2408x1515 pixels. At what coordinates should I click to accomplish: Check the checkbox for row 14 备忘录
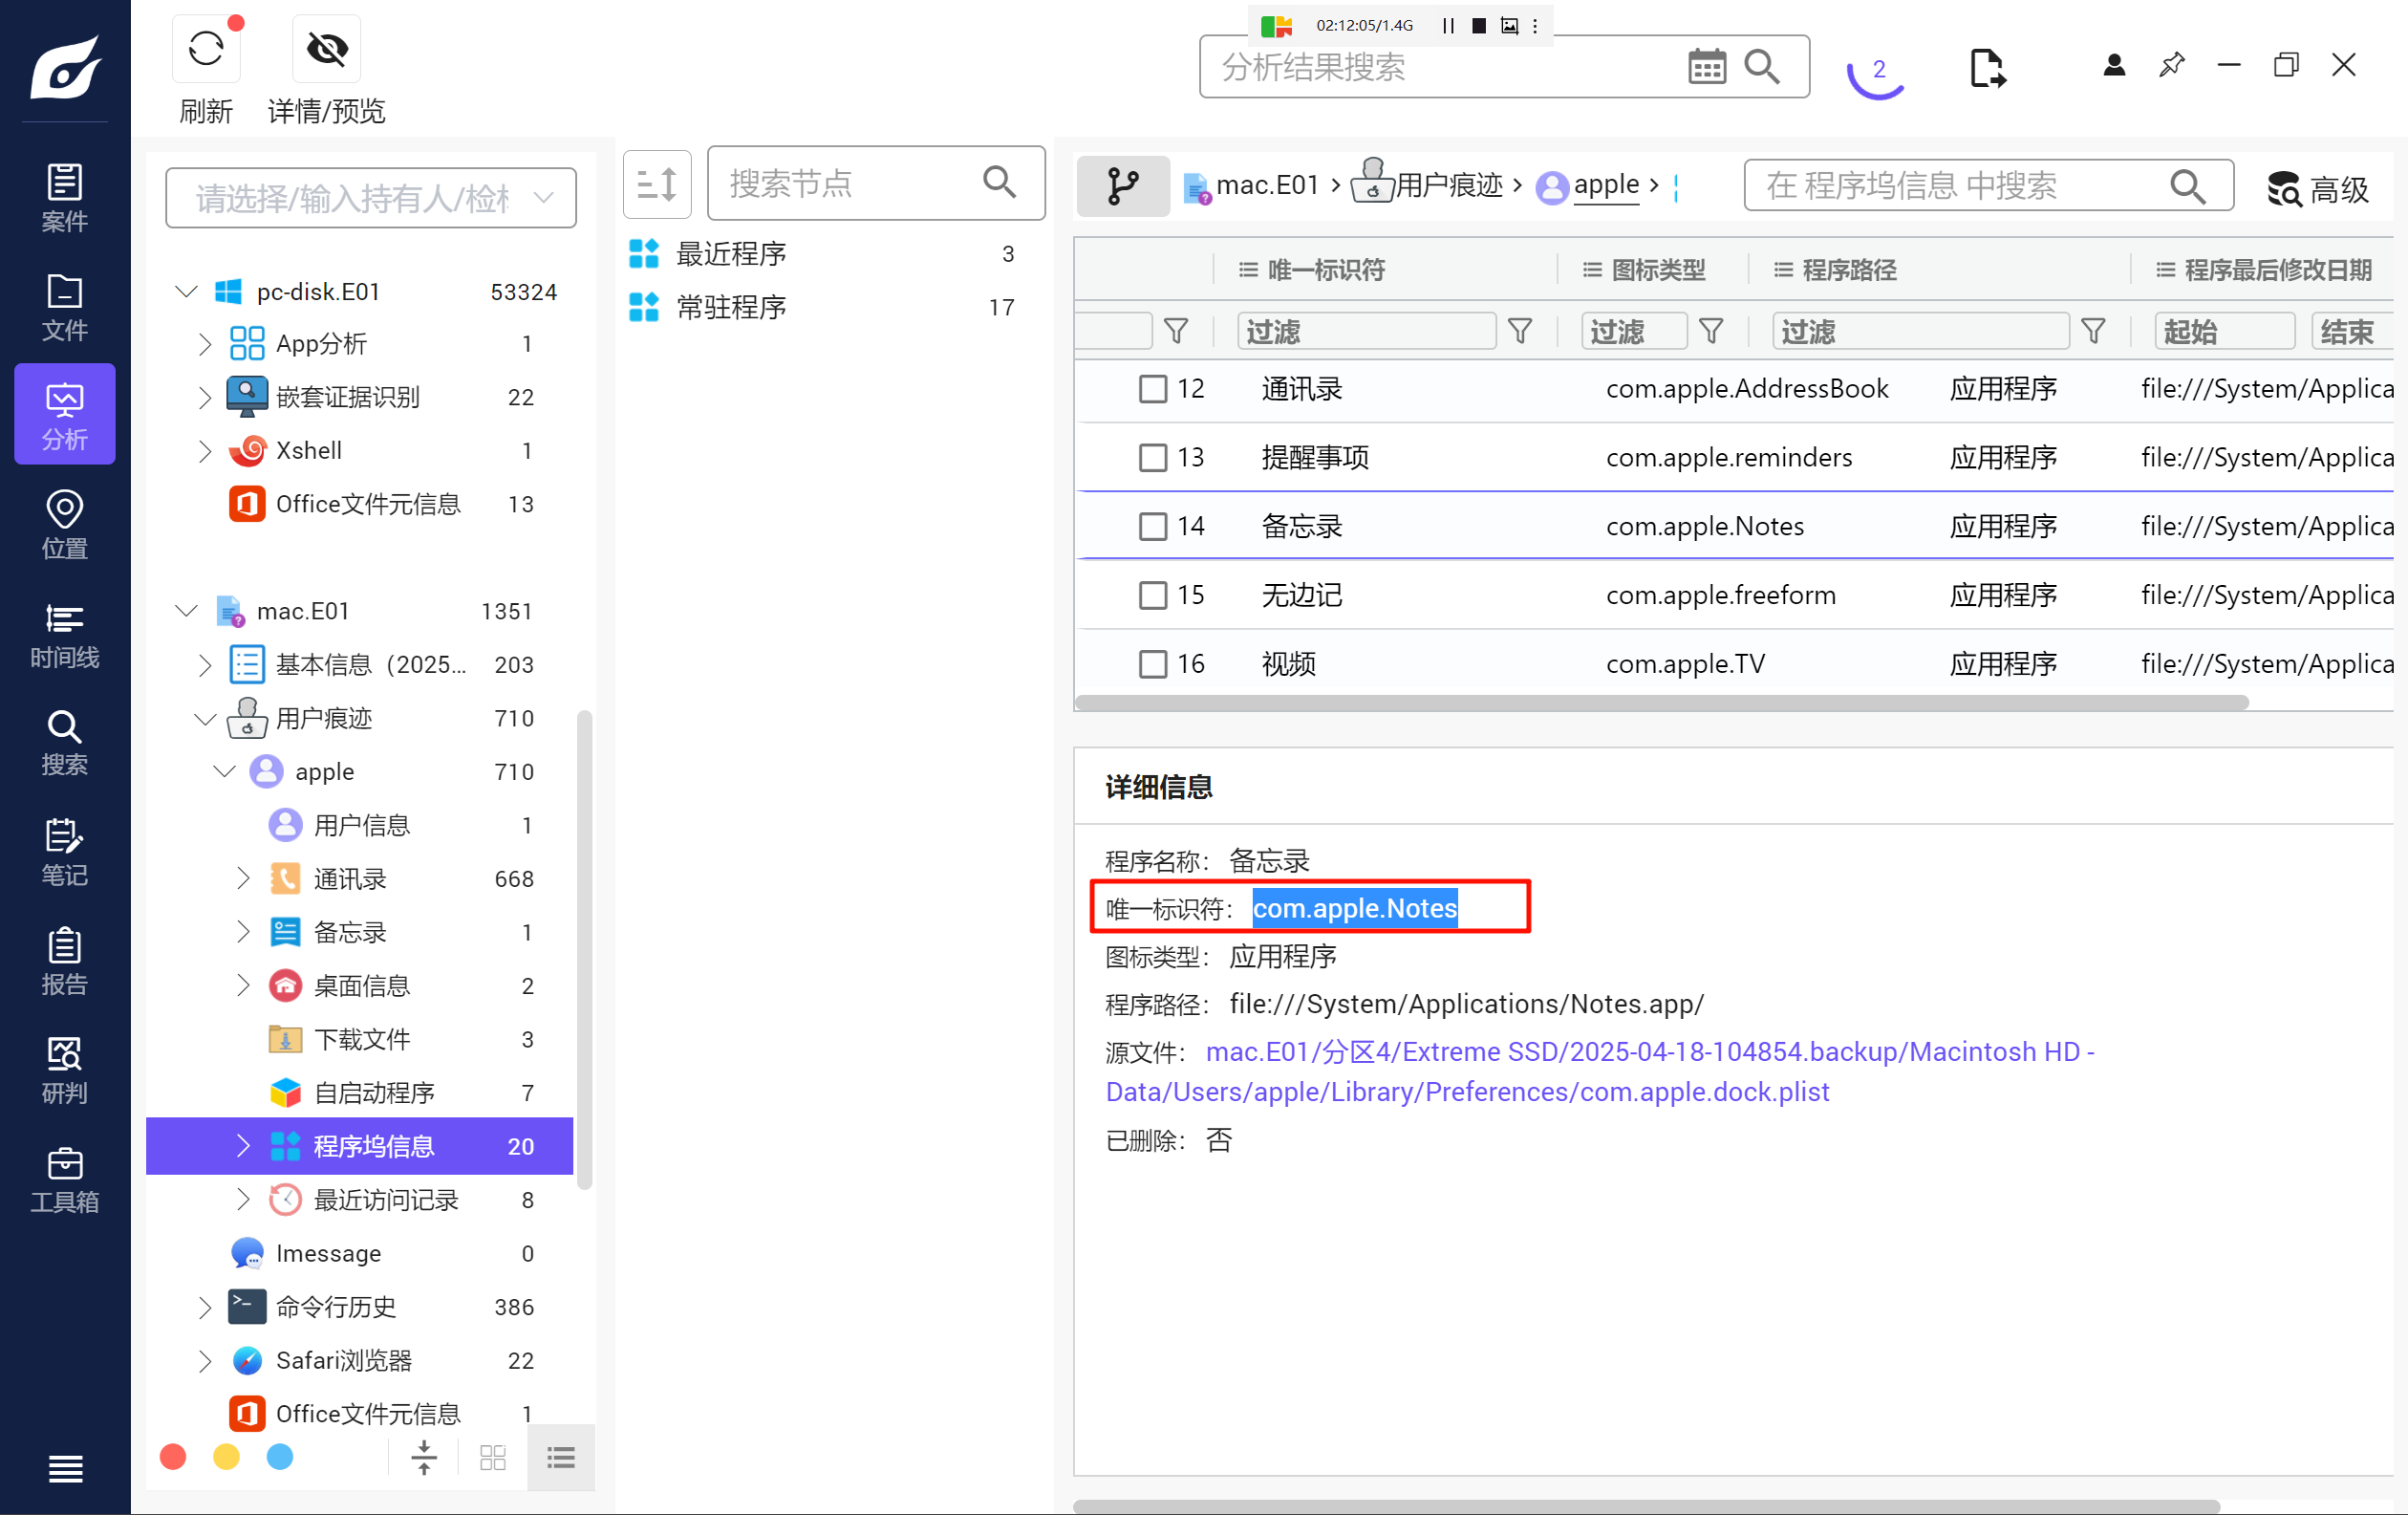(1152, 526)
